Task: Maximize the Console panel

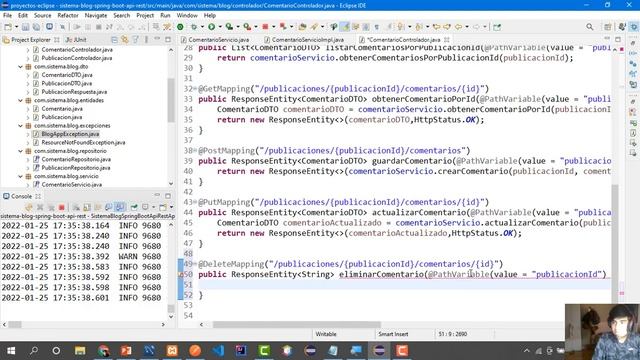Action: [x=168, y=196]
